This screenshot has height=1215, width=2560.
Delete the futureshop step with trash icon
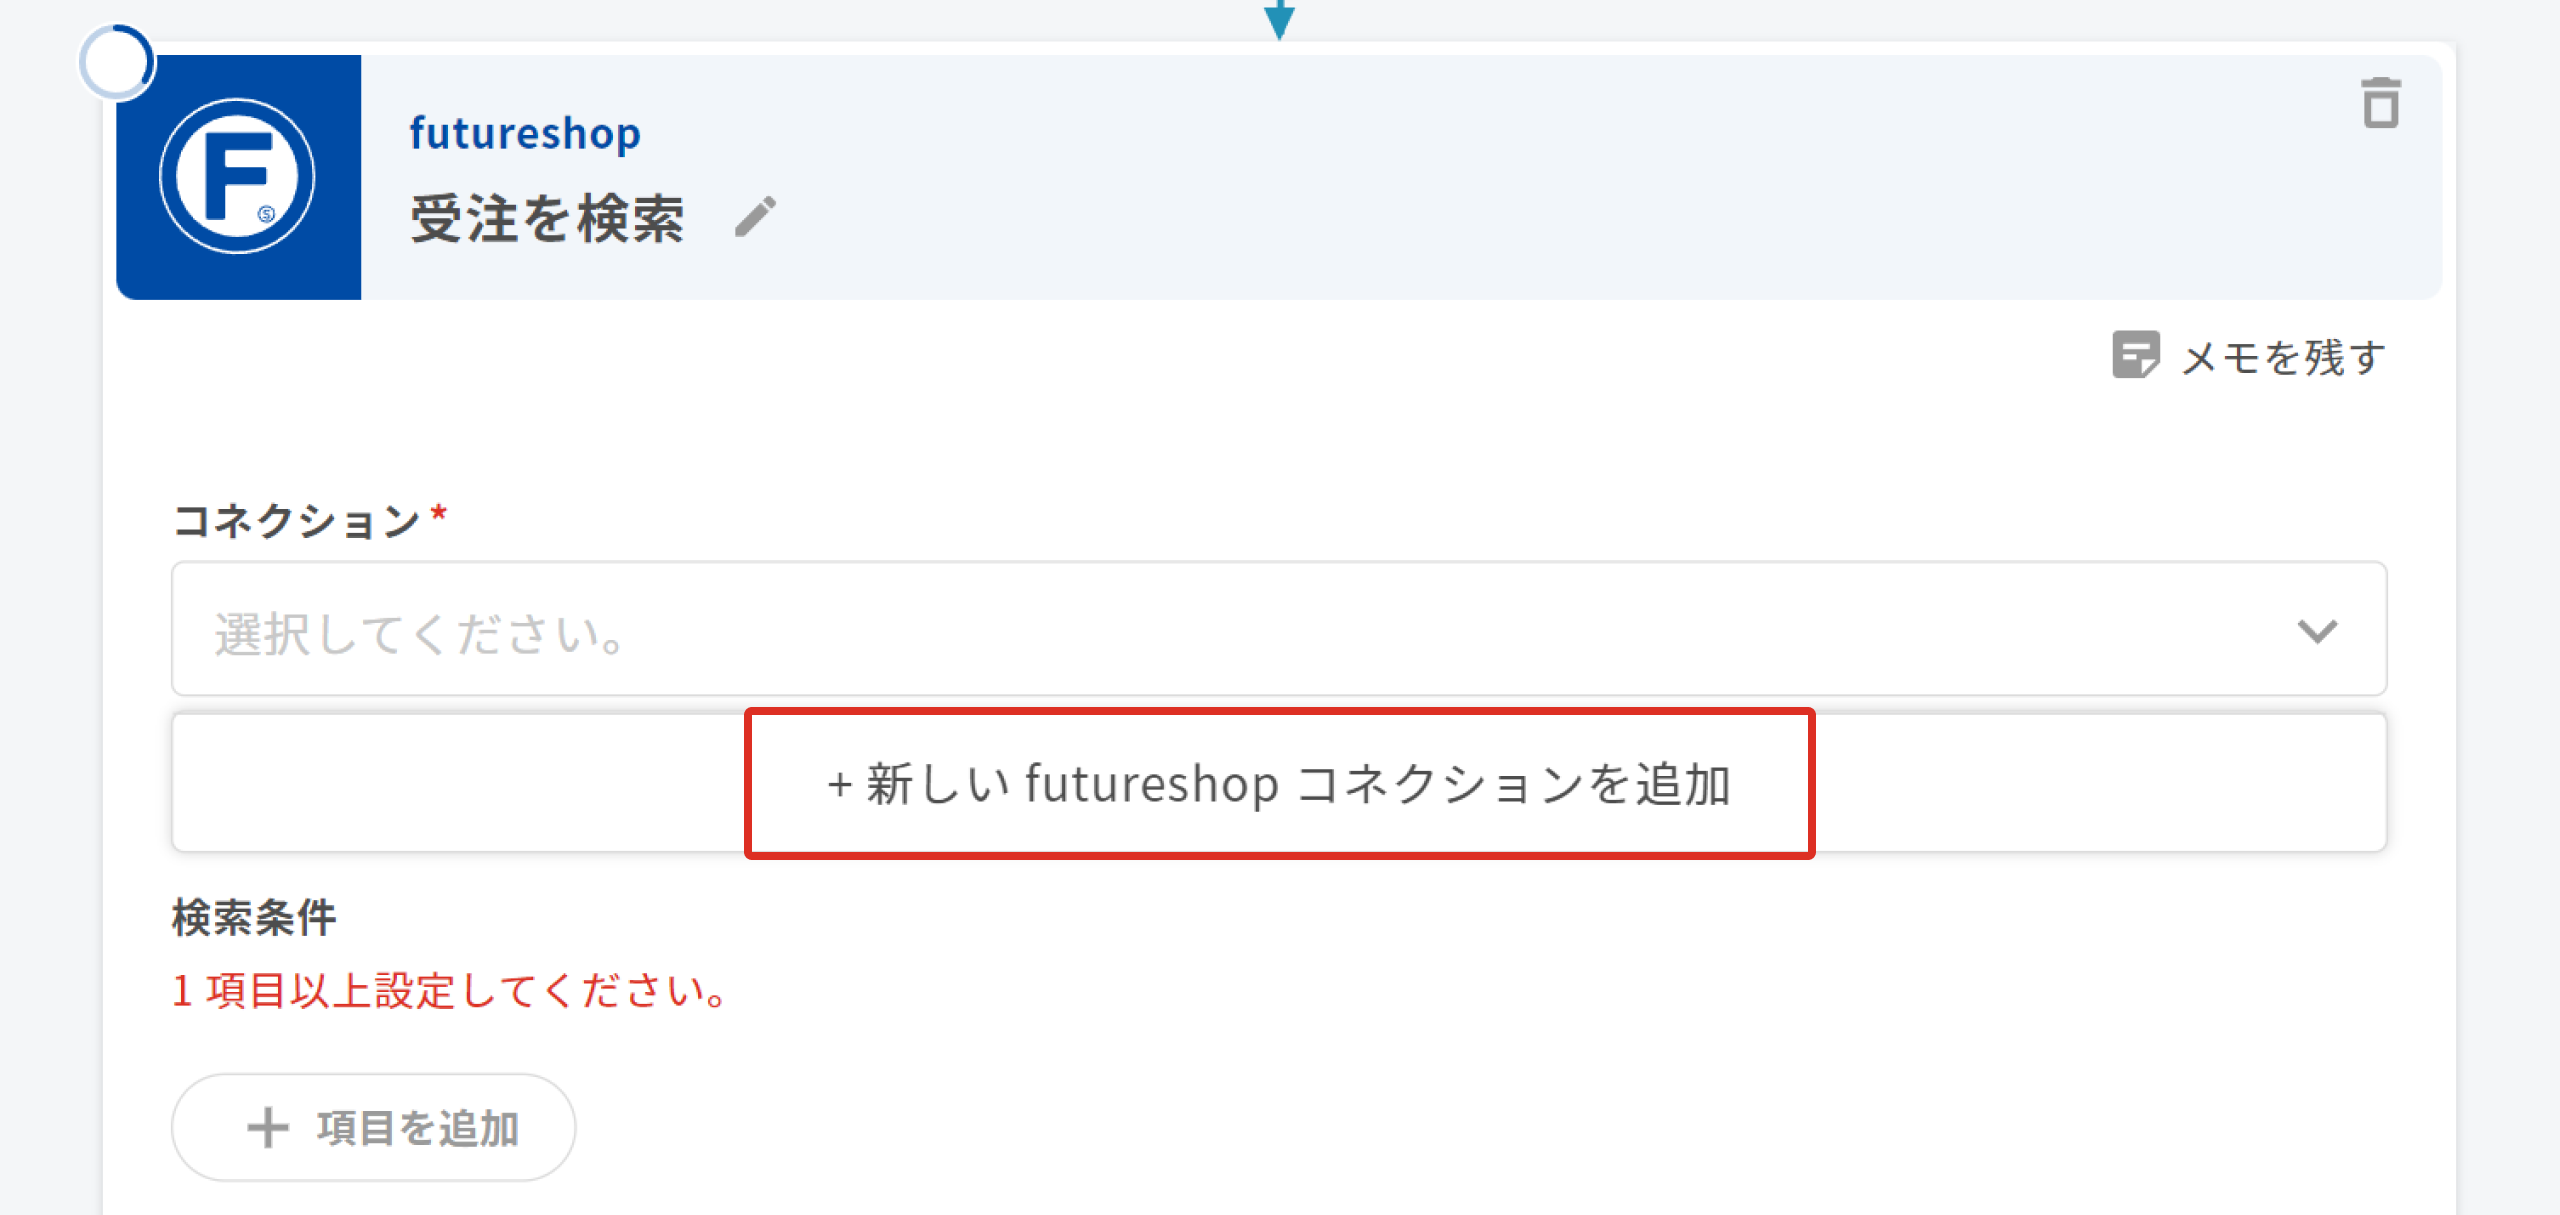2380,103
